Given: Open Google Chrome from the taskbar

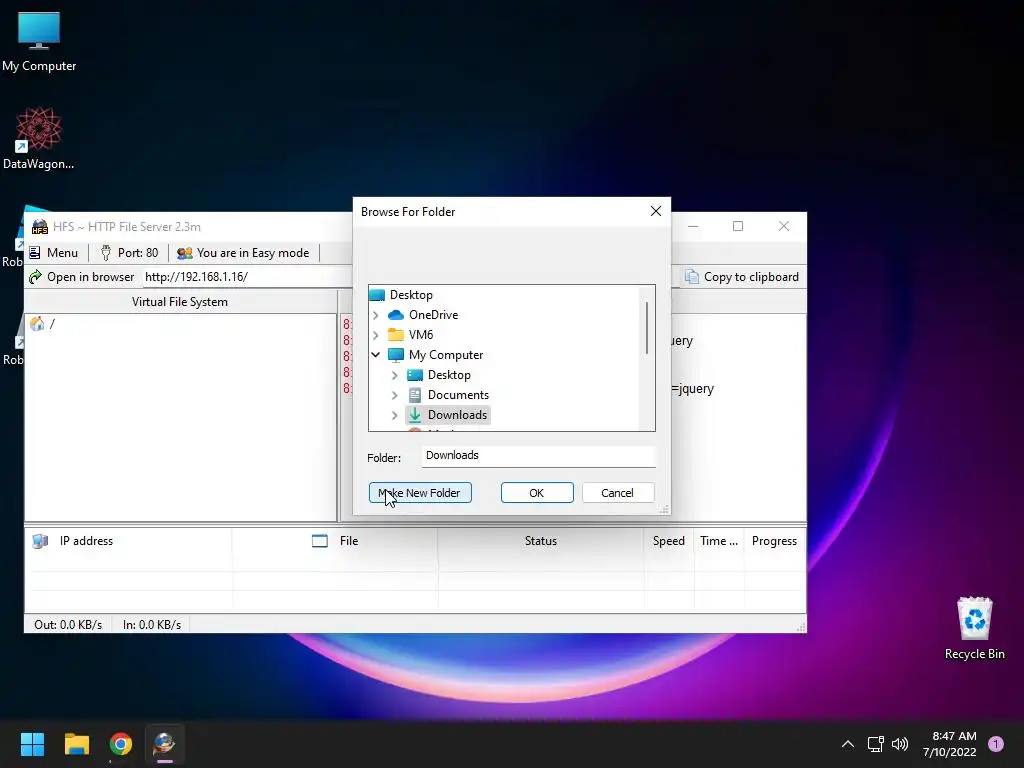Looking at the screenshot, I should pyautogui.click(x=121, y=744).
